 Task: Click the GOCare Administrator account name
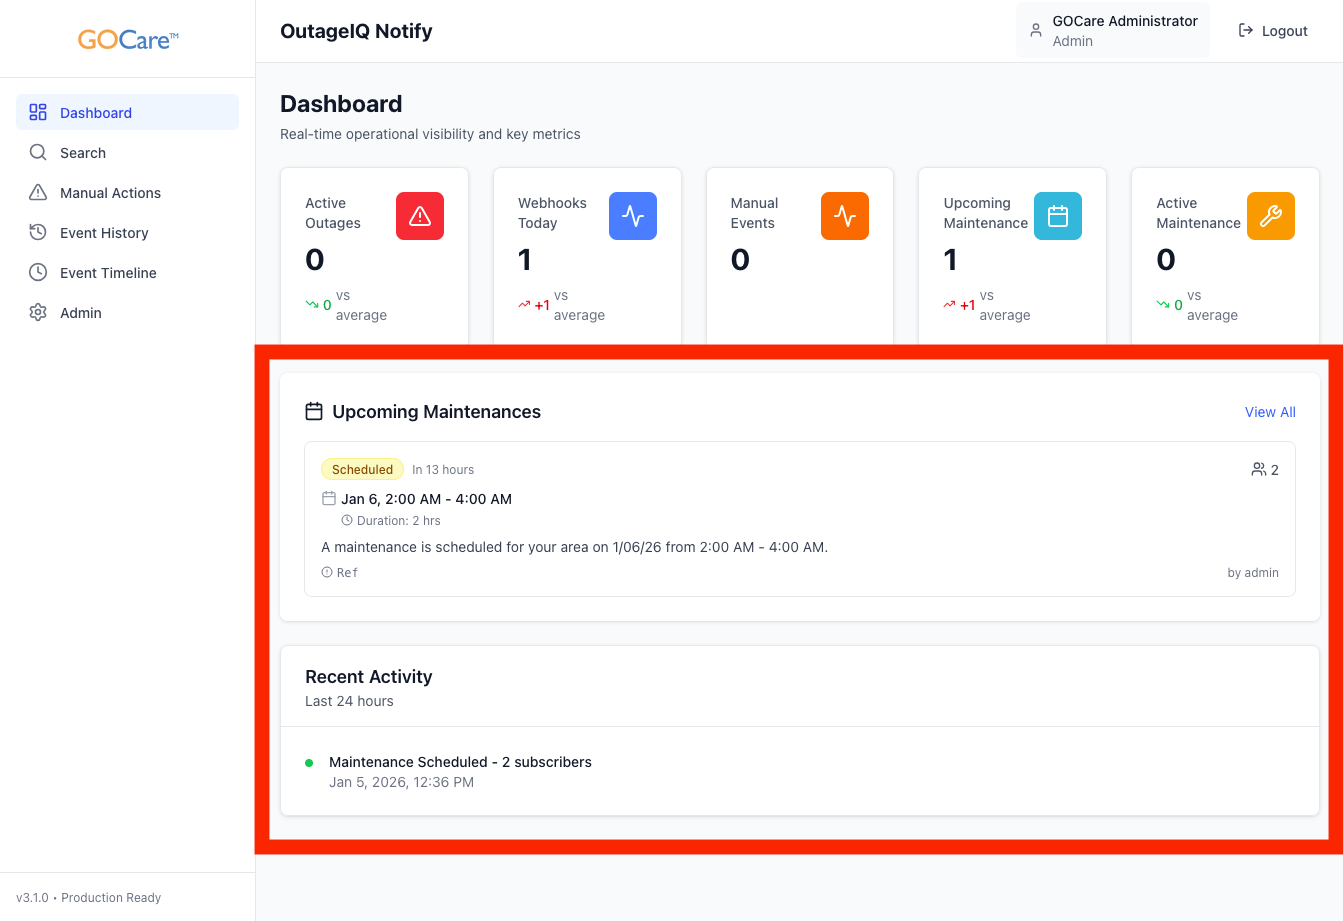1125,21
